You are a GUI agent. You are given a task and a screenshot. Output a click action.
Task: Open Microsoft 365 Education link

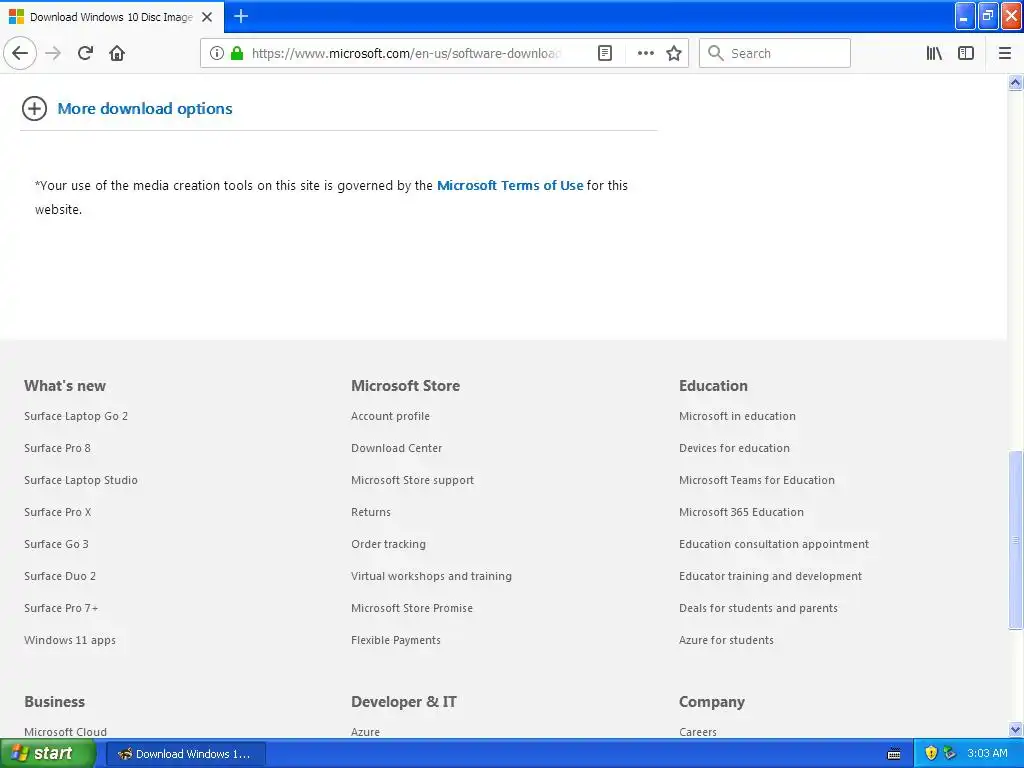click(741, 512)
